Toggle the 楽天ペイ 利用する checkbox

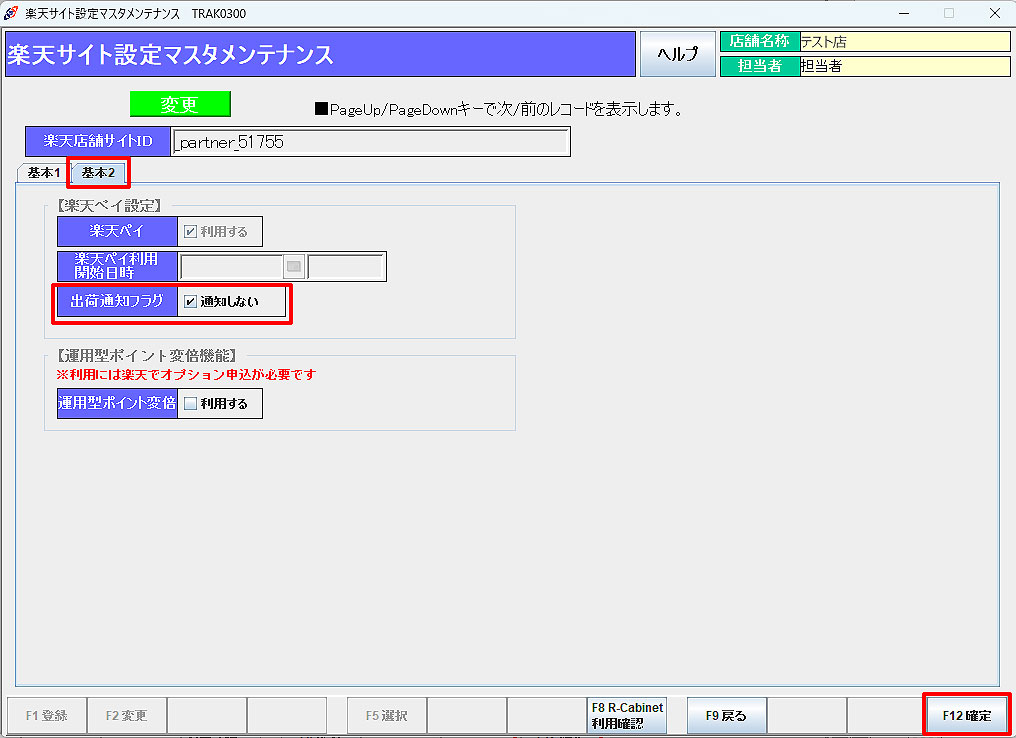point(190,231)
